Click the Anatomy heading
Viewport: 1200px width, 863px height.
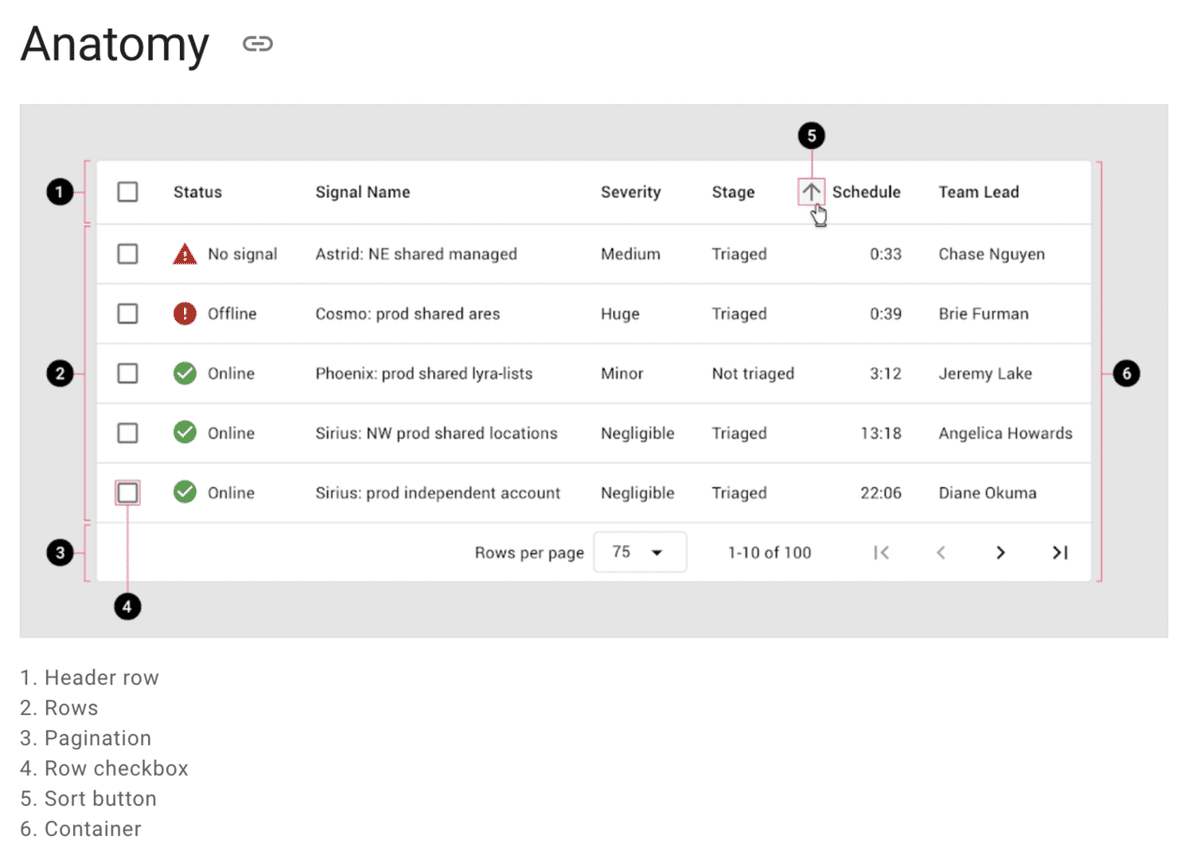[x=115, y=44]
